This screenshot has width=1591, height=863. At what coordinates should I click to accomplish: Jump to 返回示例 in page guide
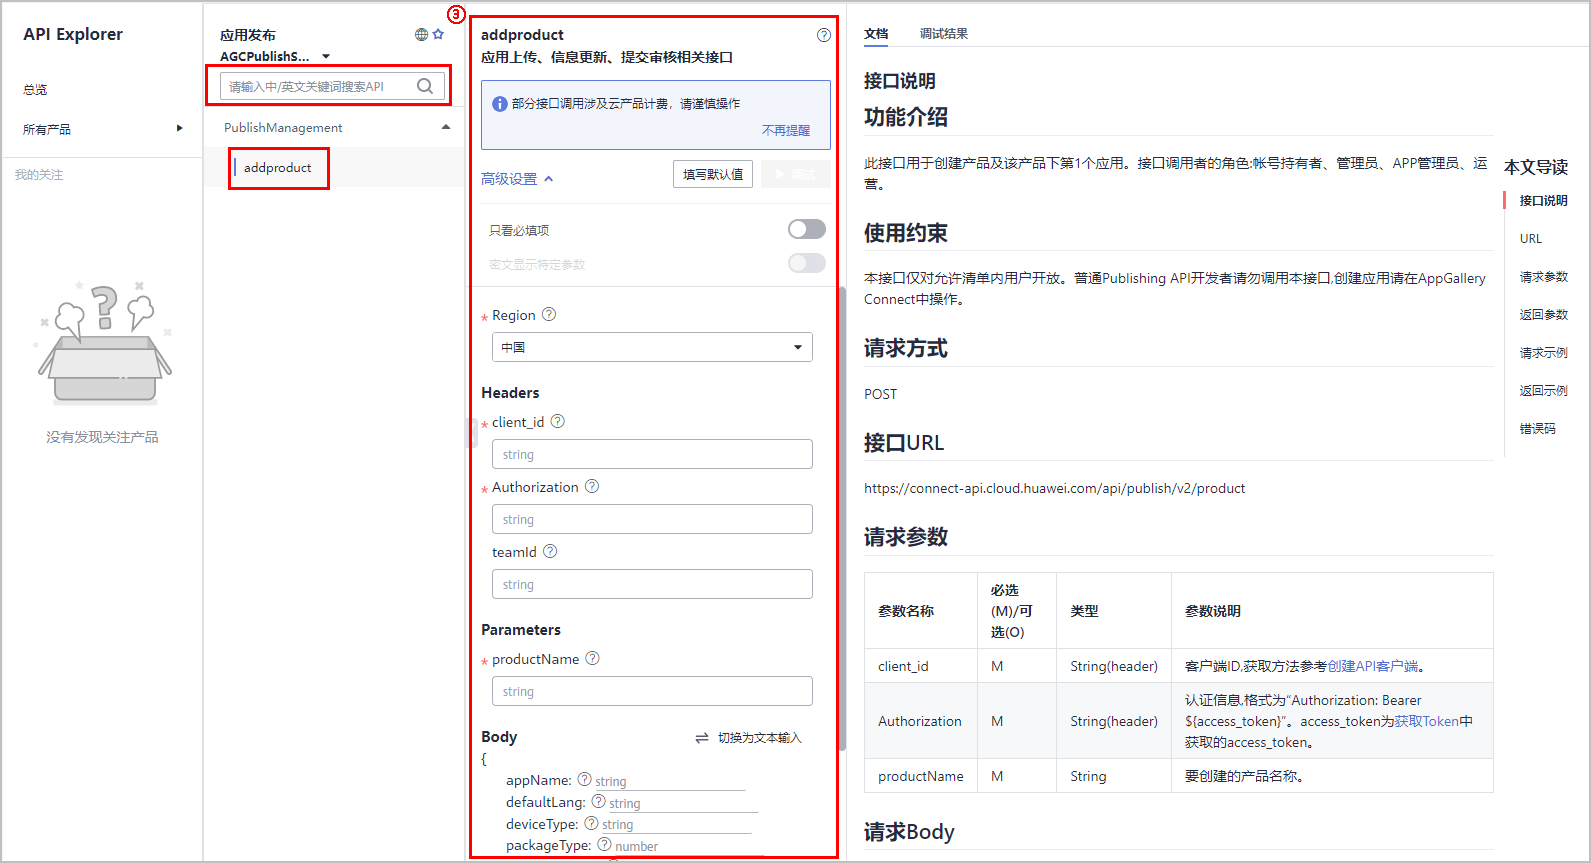(x=1543, y=390)
